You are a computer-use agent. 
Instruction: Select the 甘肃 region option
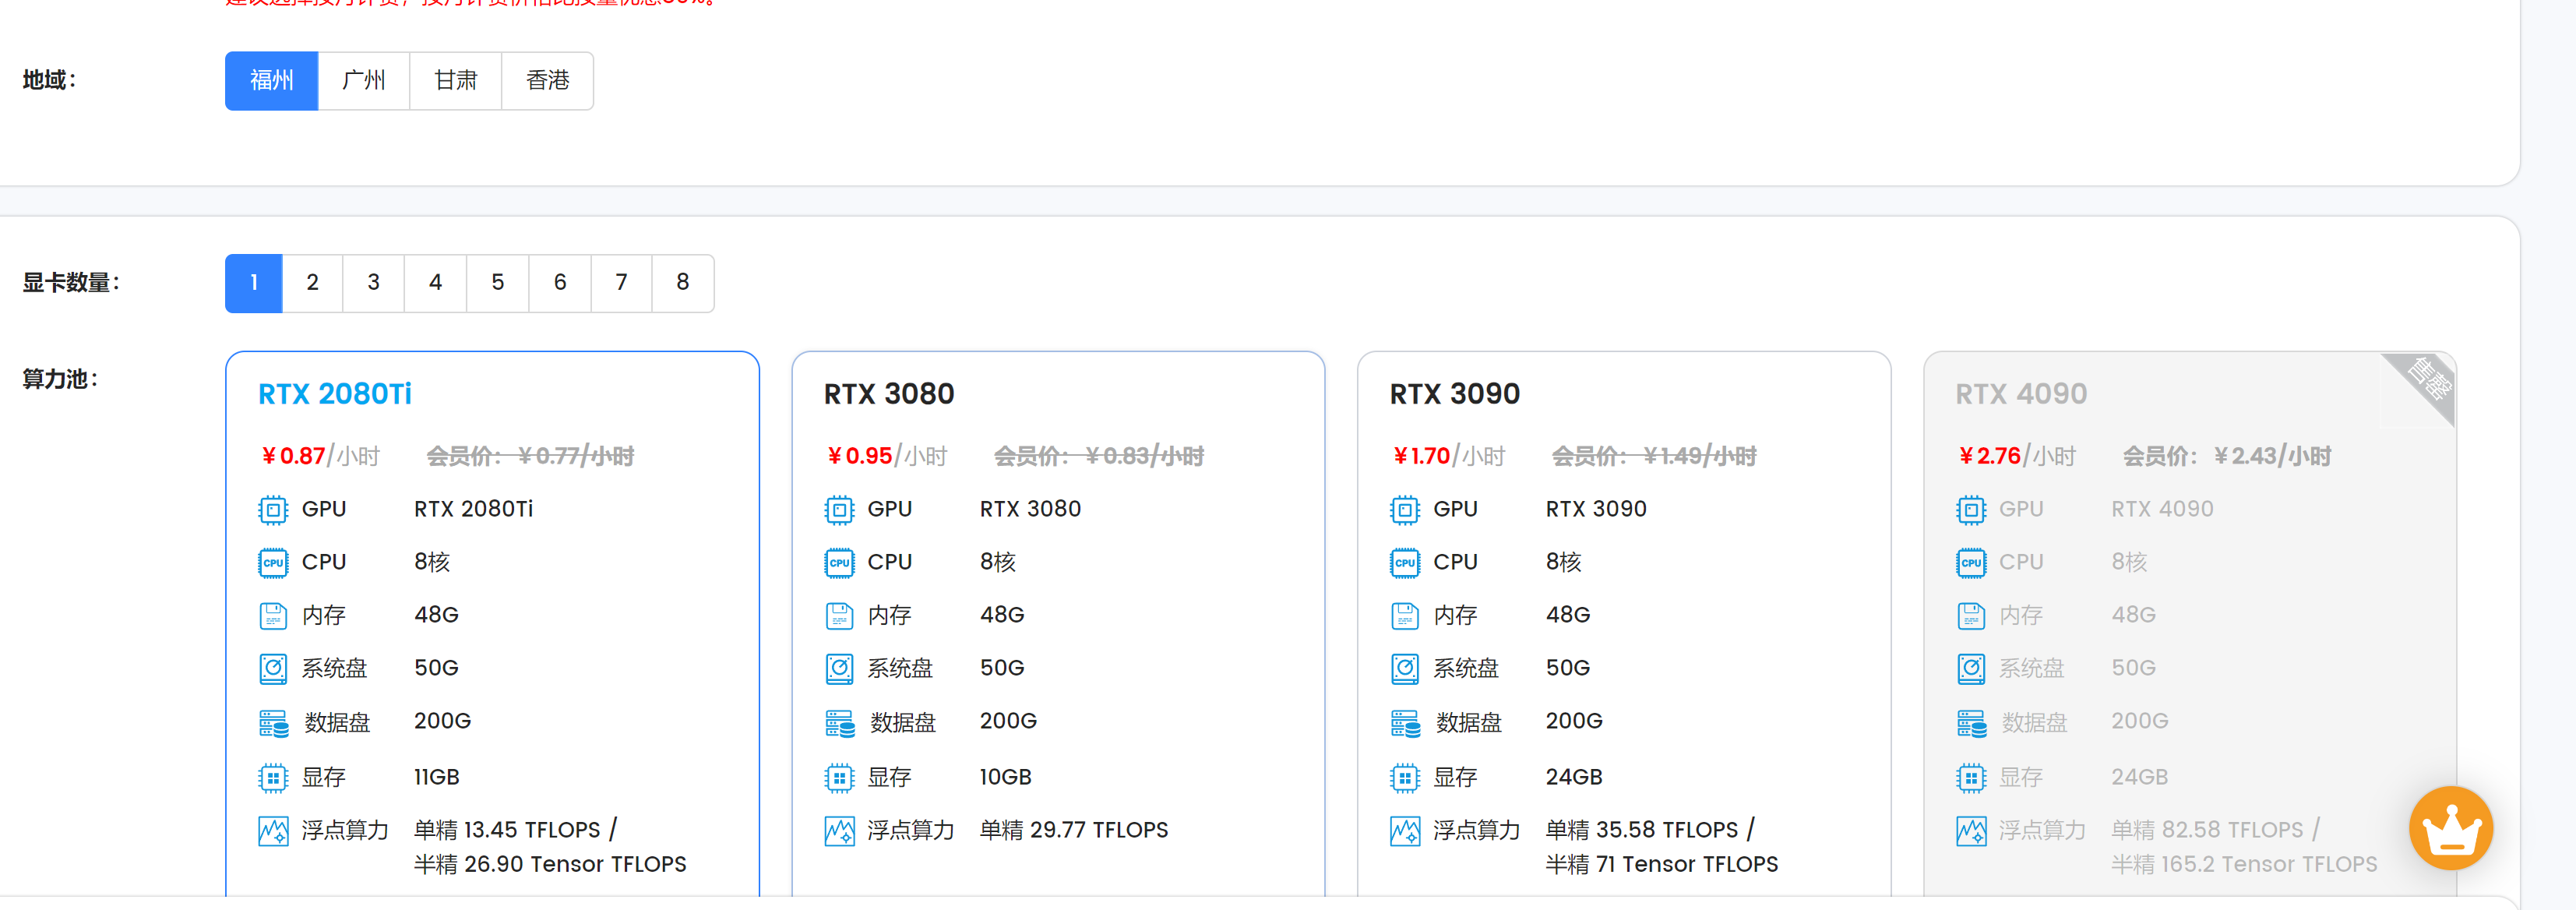(x=456, y=80)
